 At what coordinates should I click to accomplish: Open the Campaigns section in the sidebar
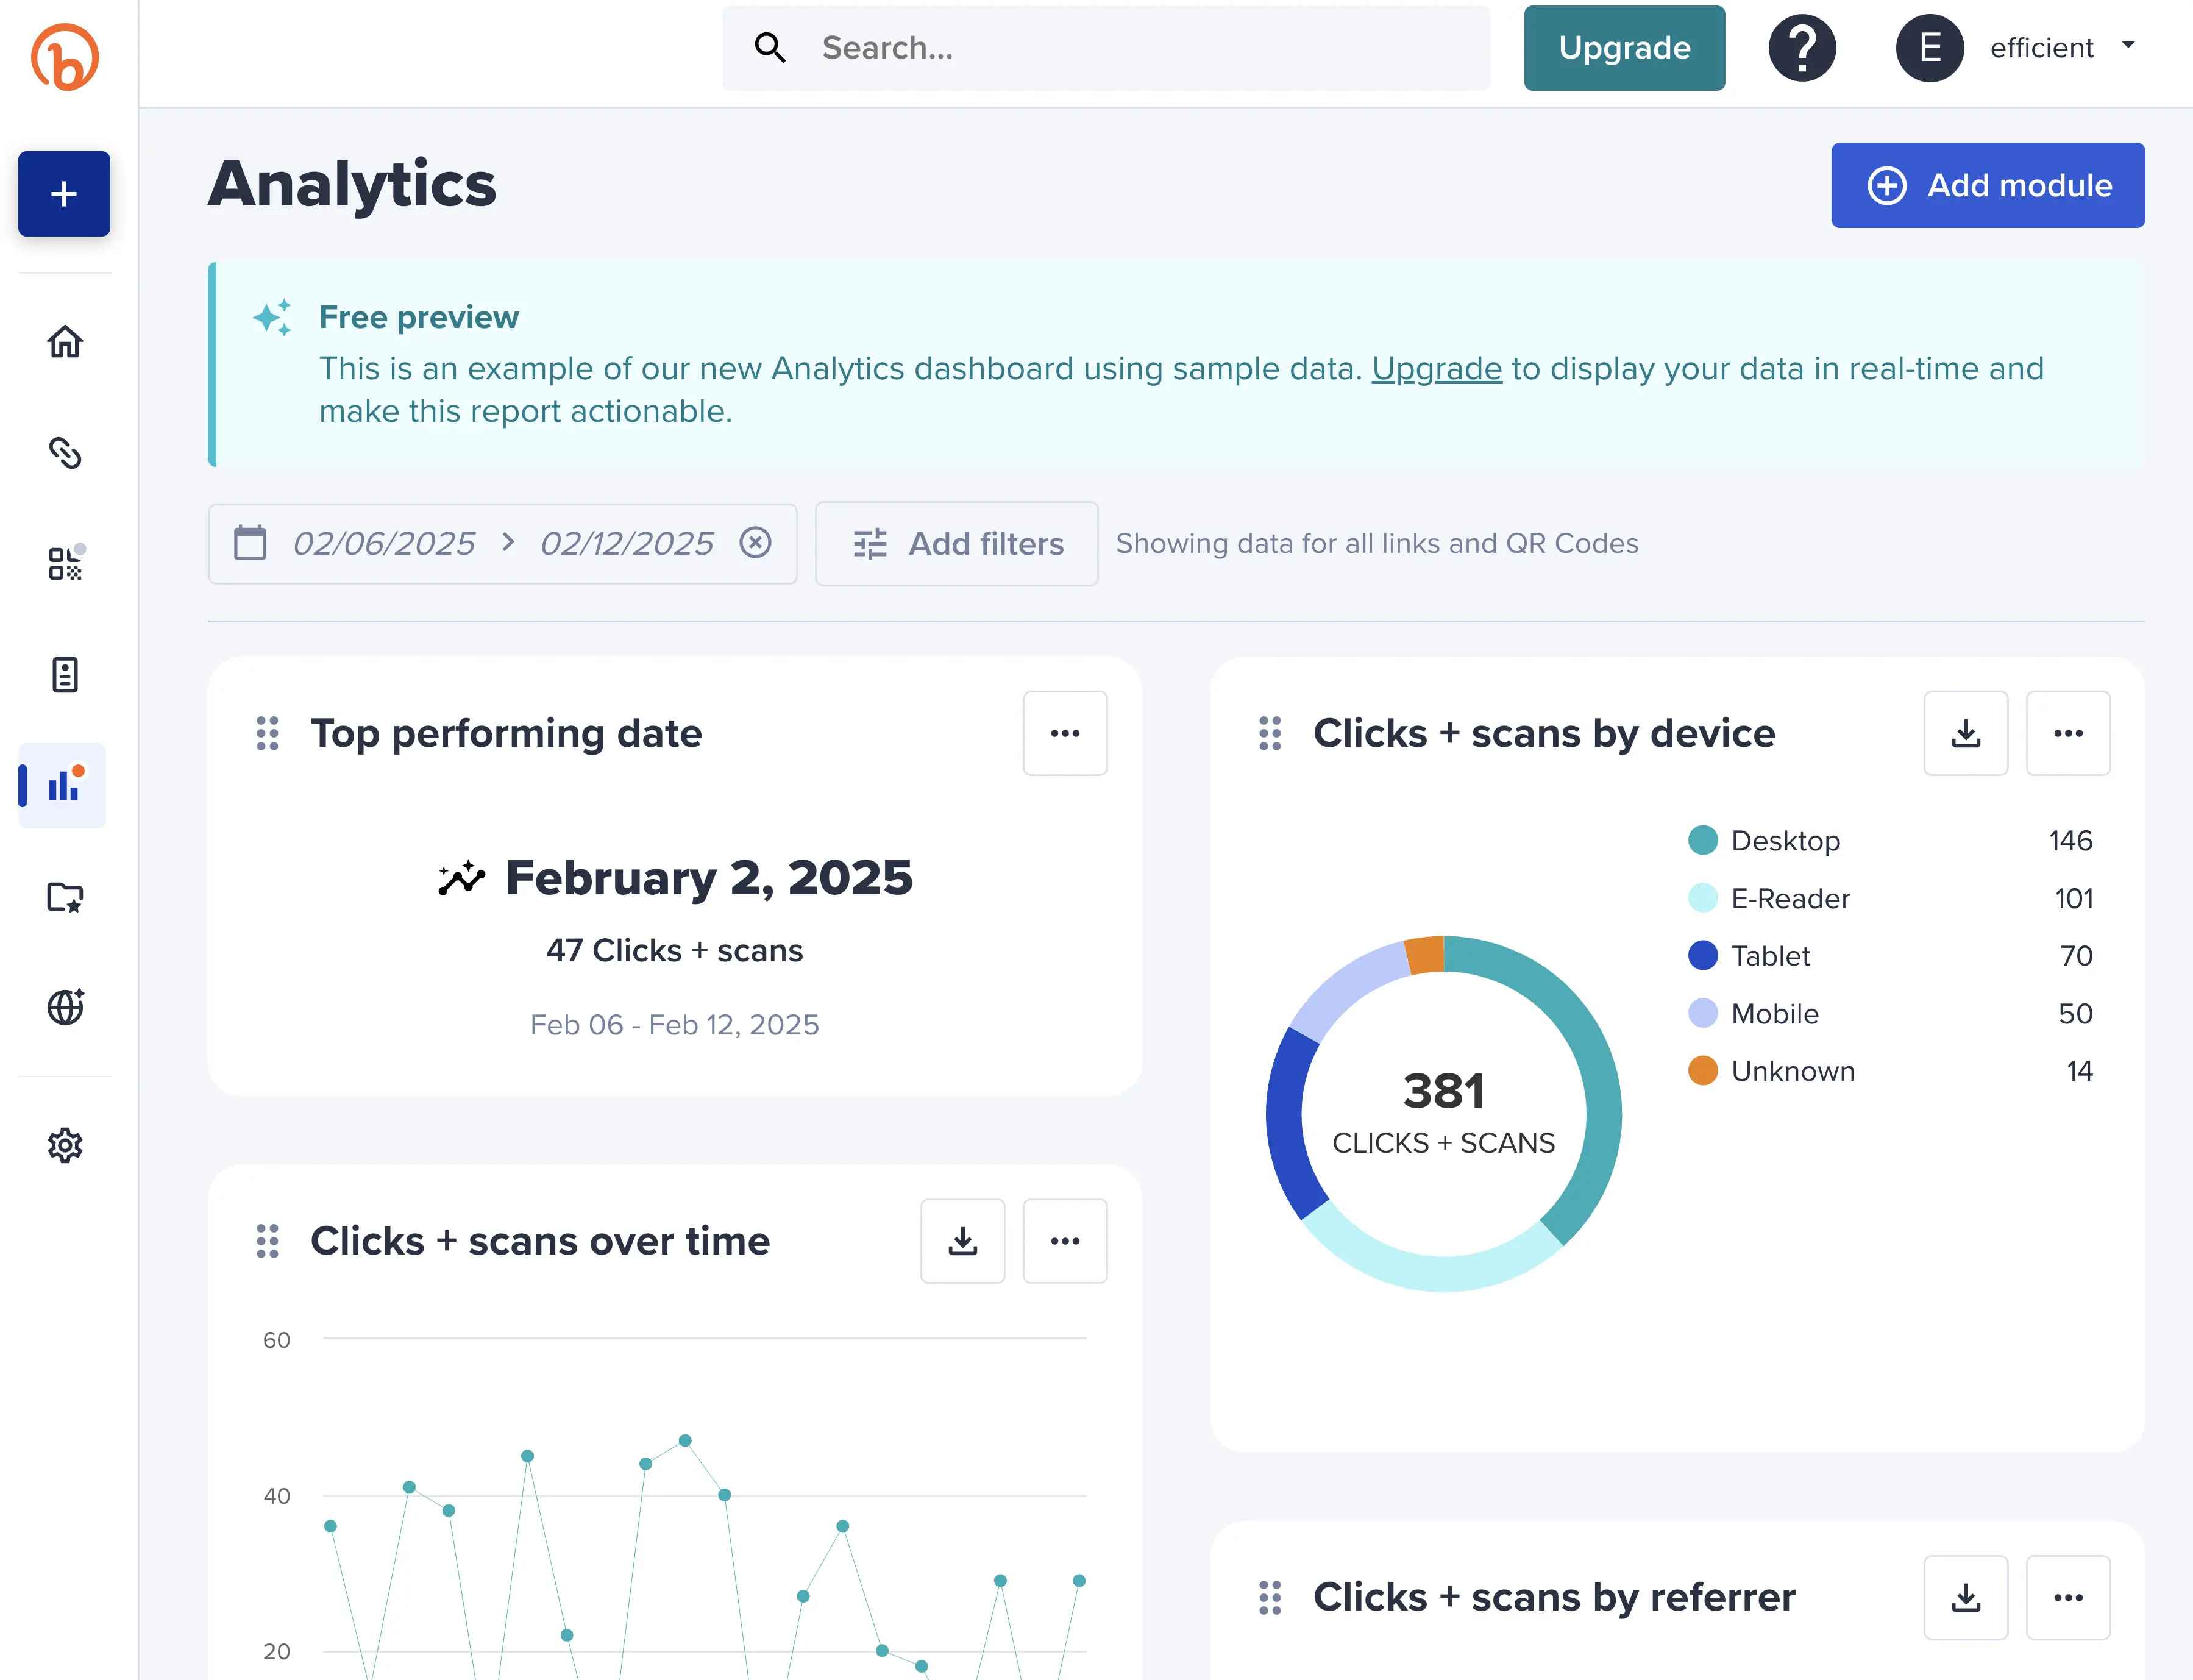coord(64,897)
